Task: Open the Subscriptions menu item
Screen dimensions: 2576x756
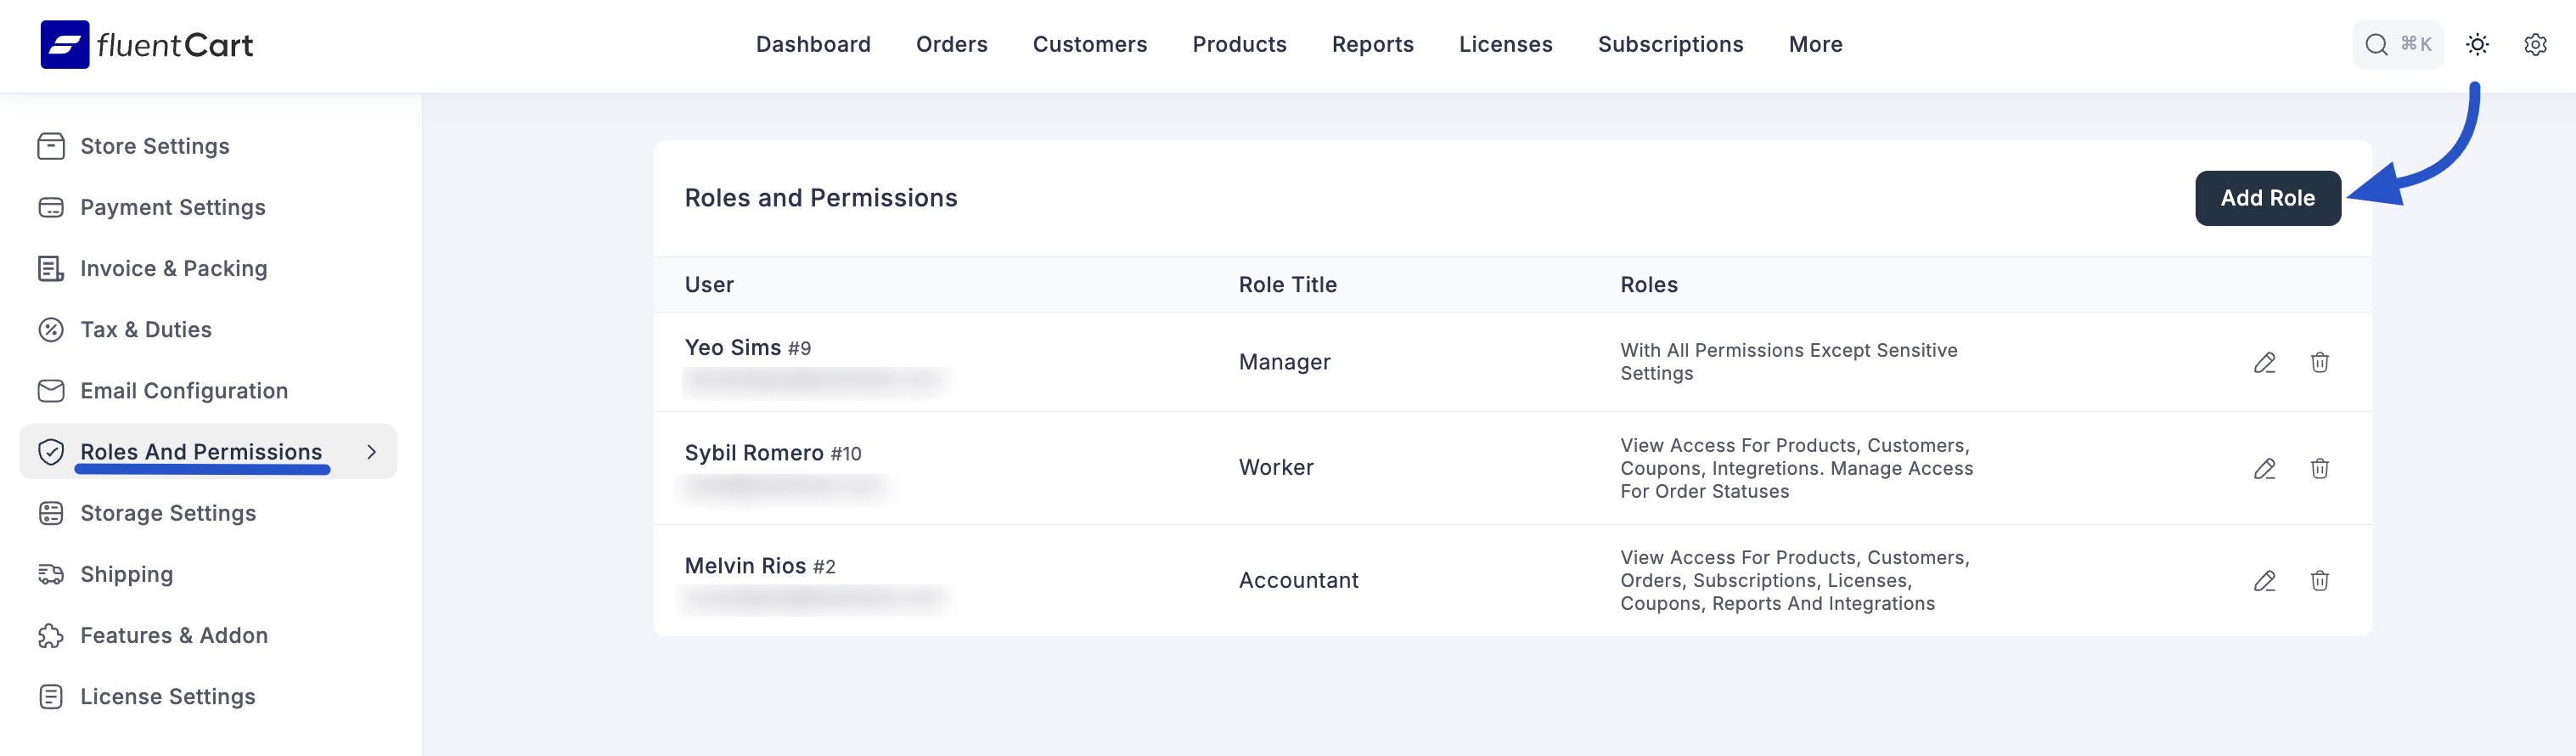Action: [x=1670, y=44]
